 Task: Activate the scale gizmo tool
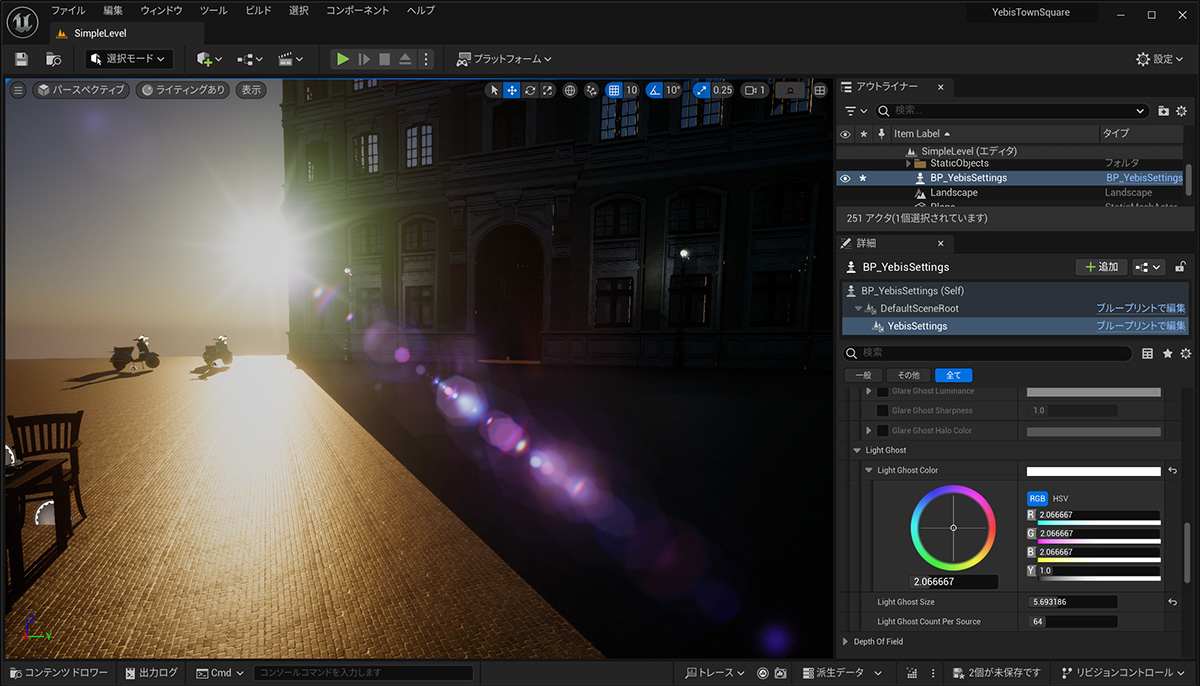point(547,90)
